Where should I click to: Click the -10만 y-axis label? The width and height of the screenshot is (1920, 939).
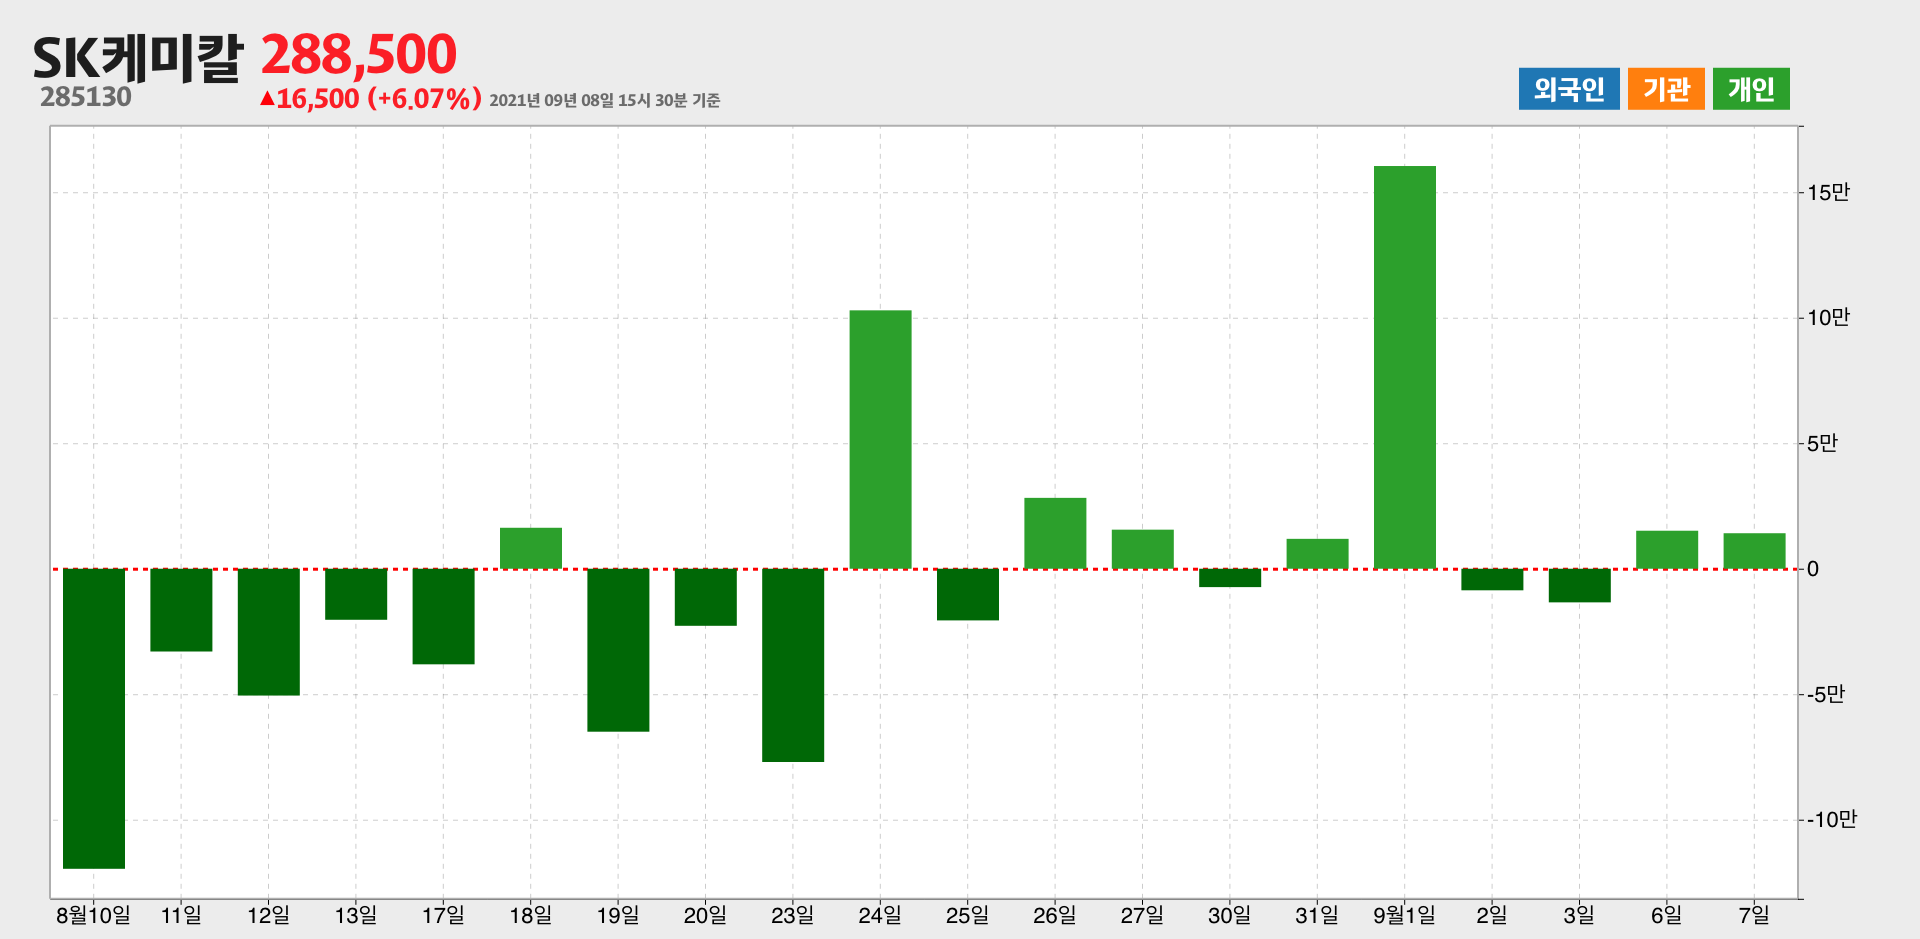[1832, 820]
